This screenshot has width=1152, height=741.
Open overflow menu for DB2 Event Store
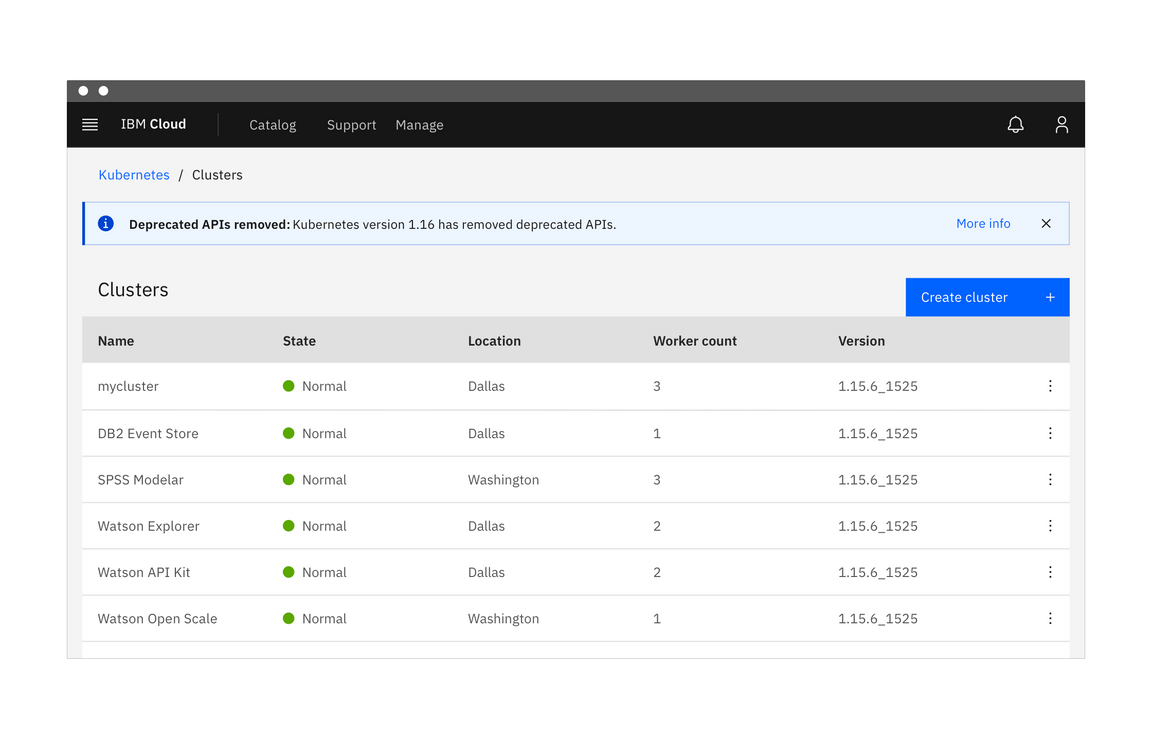coord(1050,433)
